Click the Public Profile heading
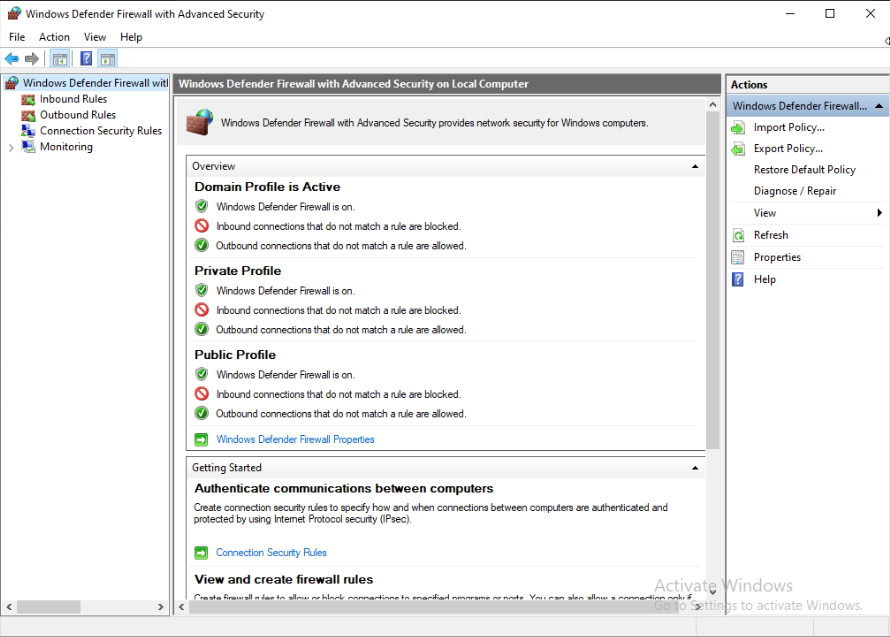This screenshot has height=637, width=890. 235,355
